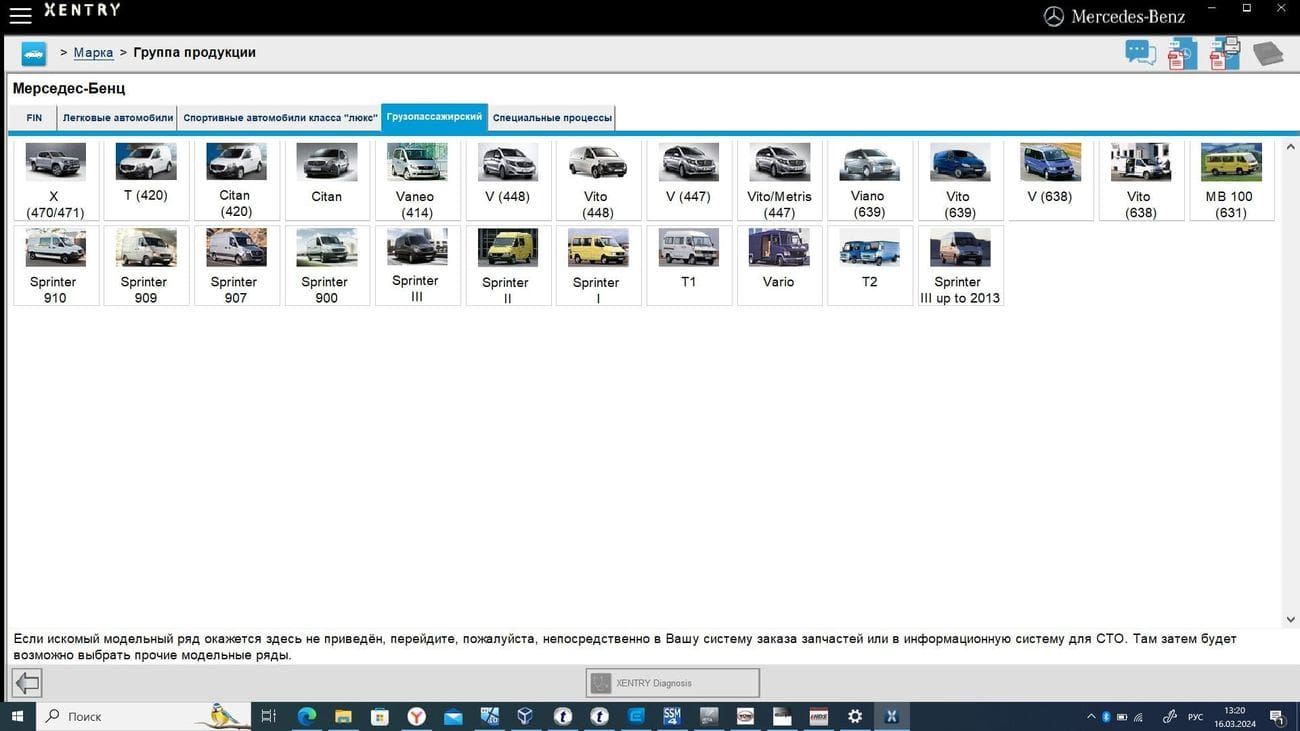Viewport: 1300px width, 731px height.
Task: Select the T (420) model tile
Action: pyautogui.click(x=146, y=180)
